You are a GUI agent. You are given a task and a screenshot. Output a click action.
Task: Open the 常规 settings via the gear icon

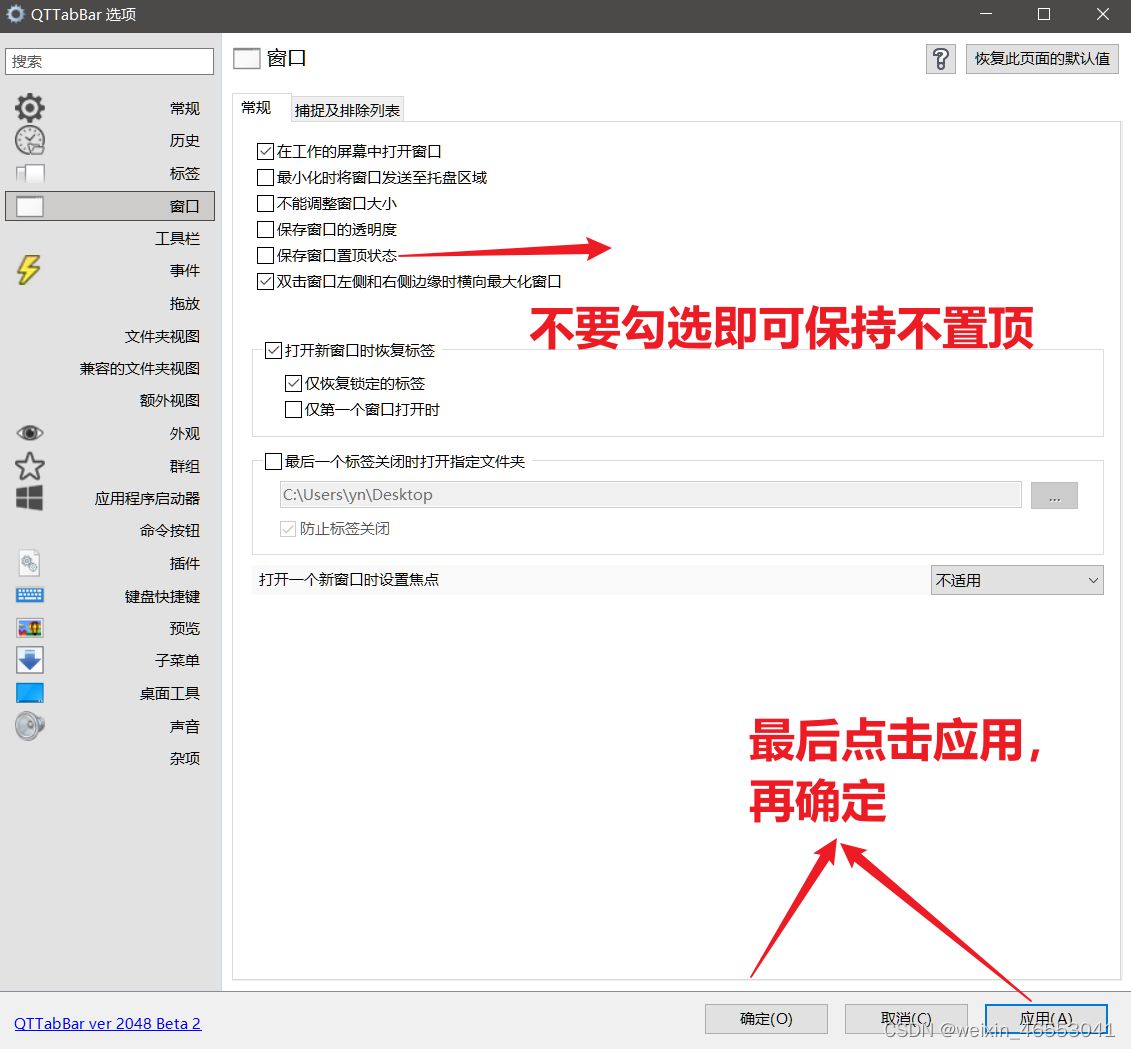[29, 107]
